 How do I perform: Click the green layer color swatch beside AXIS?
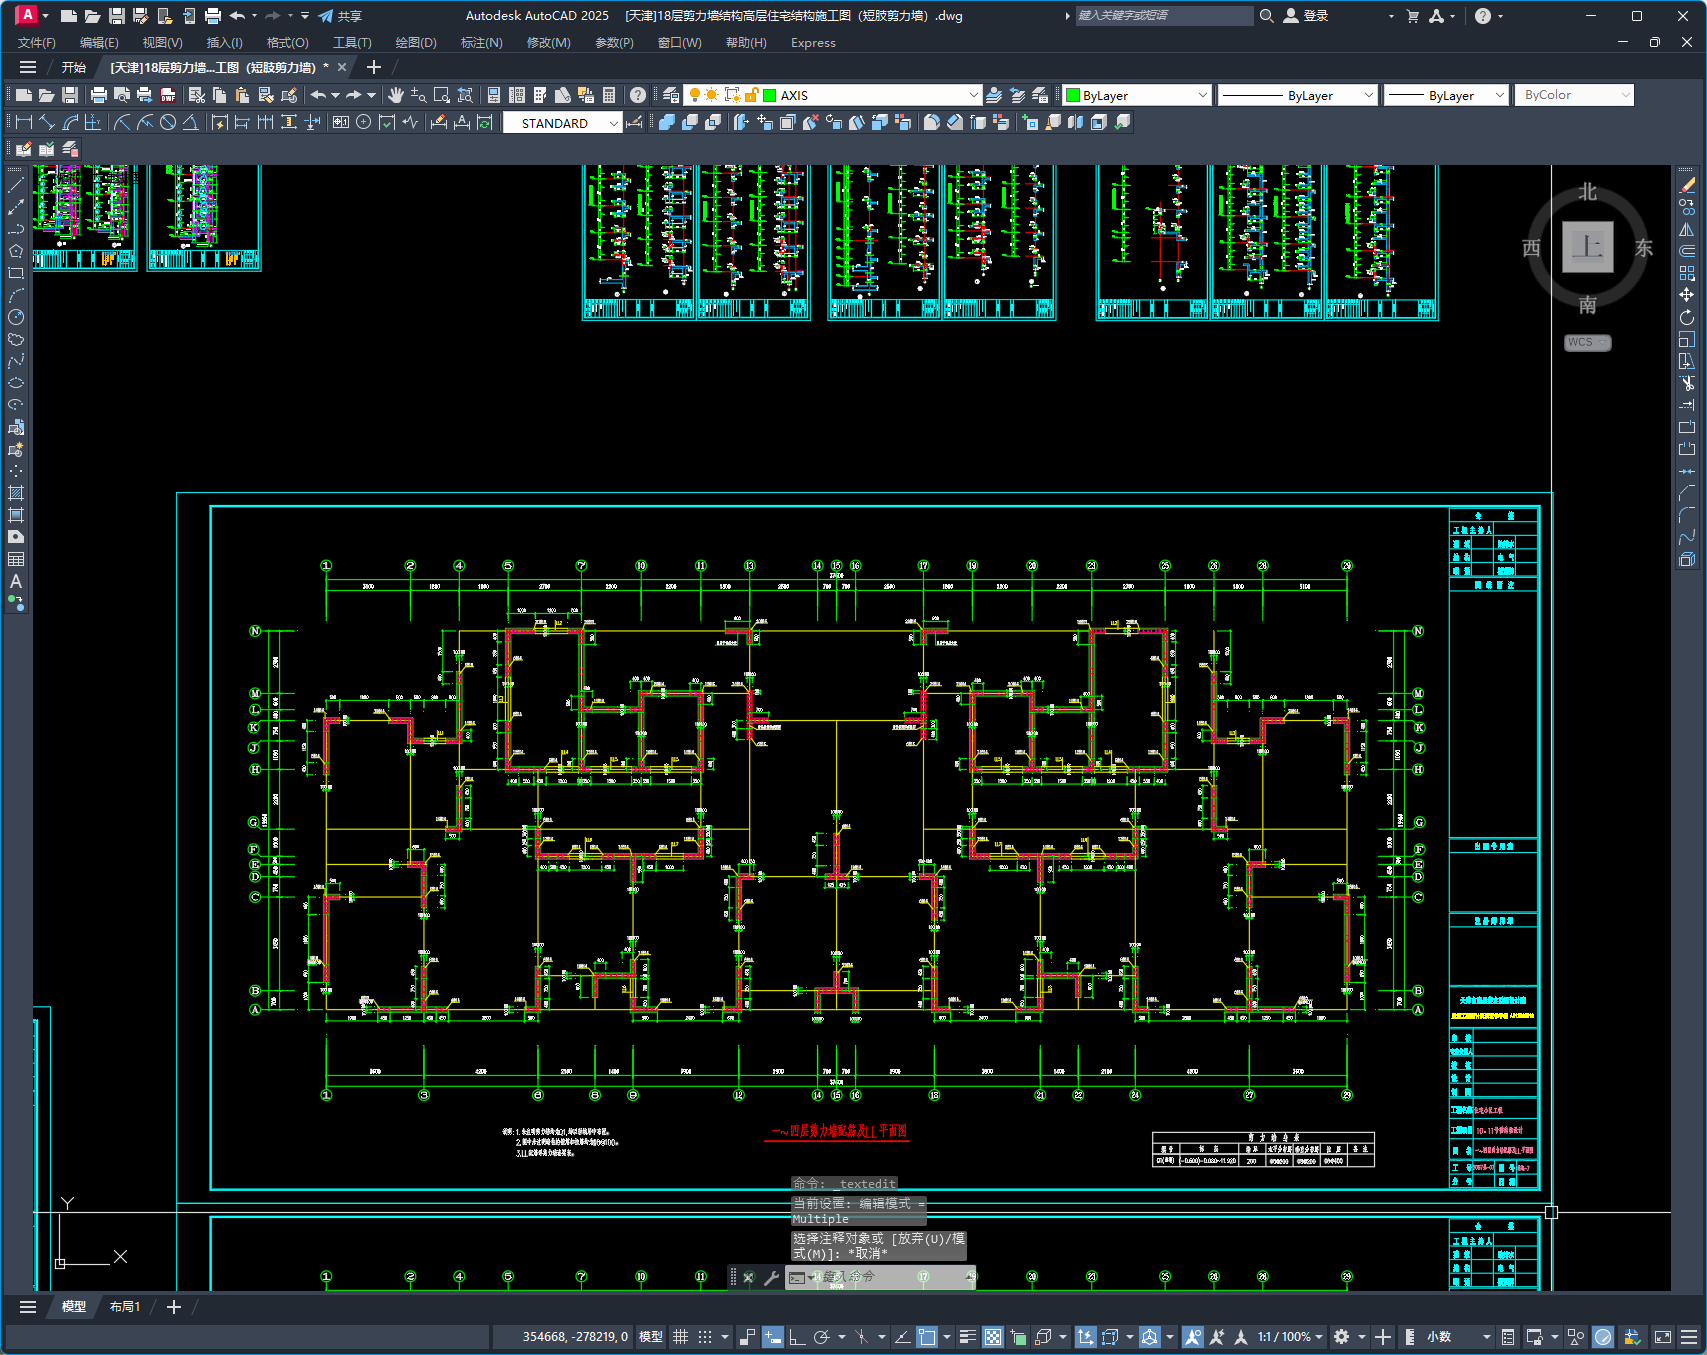[770, 95]
